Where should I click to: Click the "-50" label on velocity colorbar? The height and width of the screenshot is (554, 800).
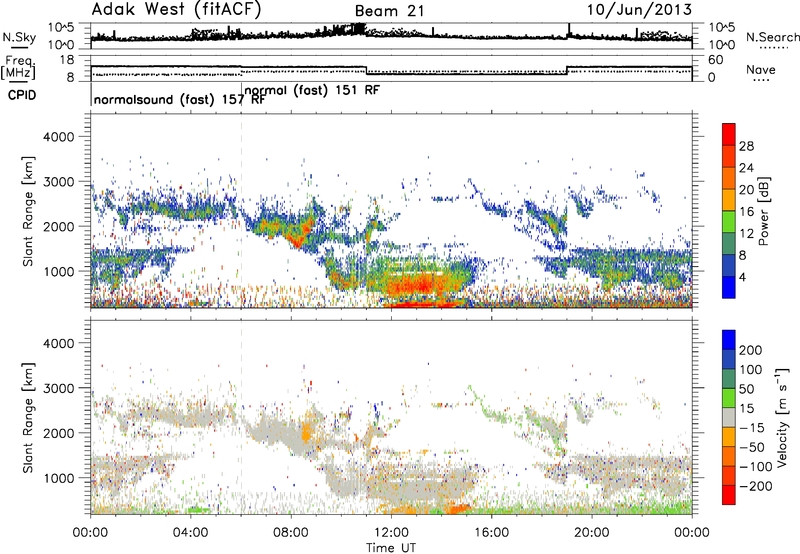click(752, 447)
